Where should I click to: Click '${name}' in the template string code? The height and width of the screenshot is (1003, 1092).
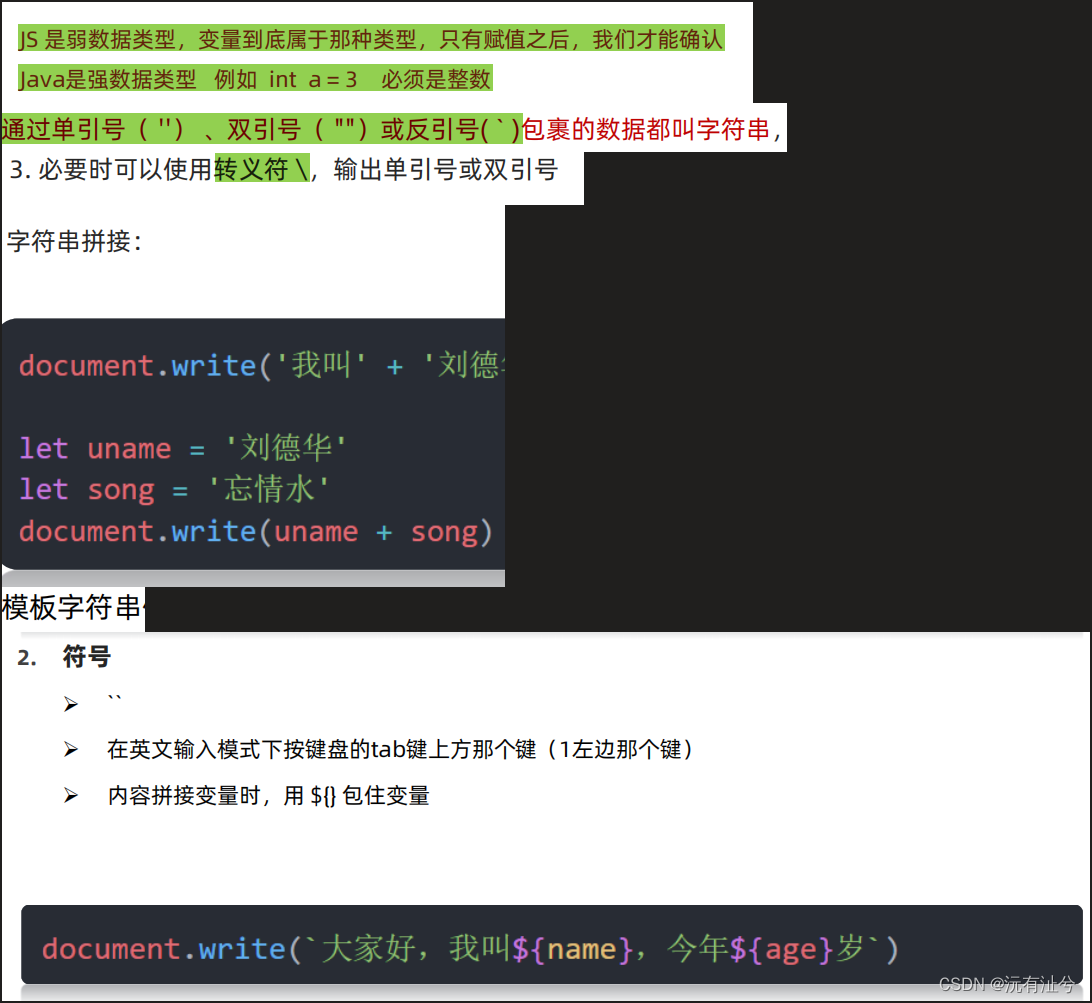tap(572, 949)
